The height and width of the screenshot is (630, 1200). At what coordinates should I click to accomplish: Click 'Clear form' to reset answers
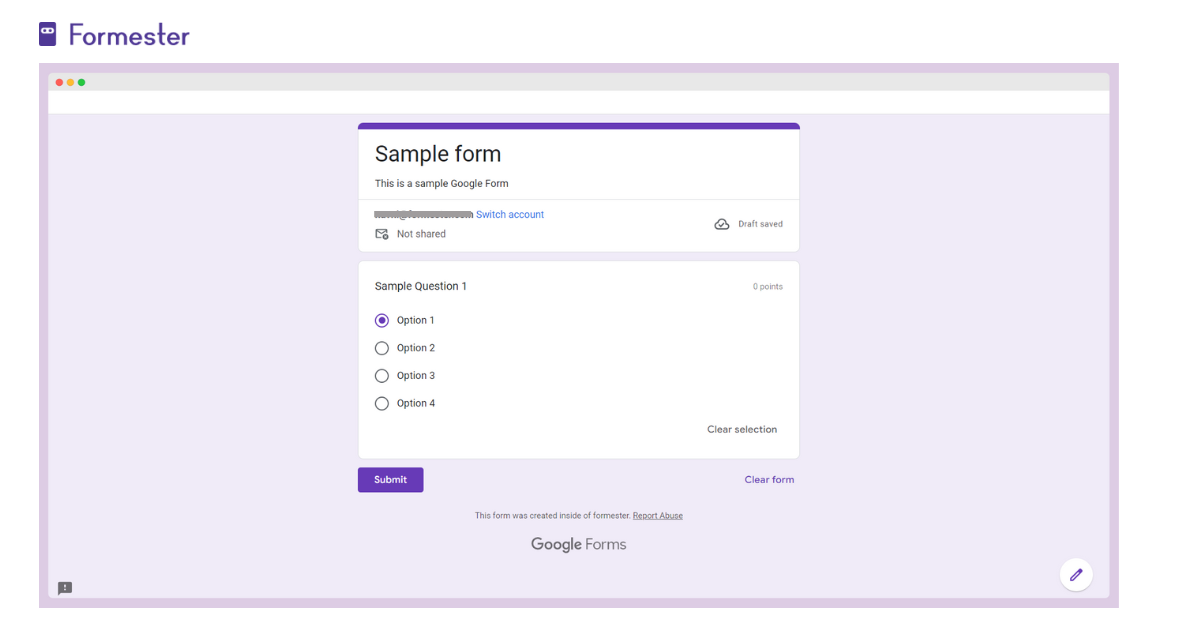(x=769, y=479)
